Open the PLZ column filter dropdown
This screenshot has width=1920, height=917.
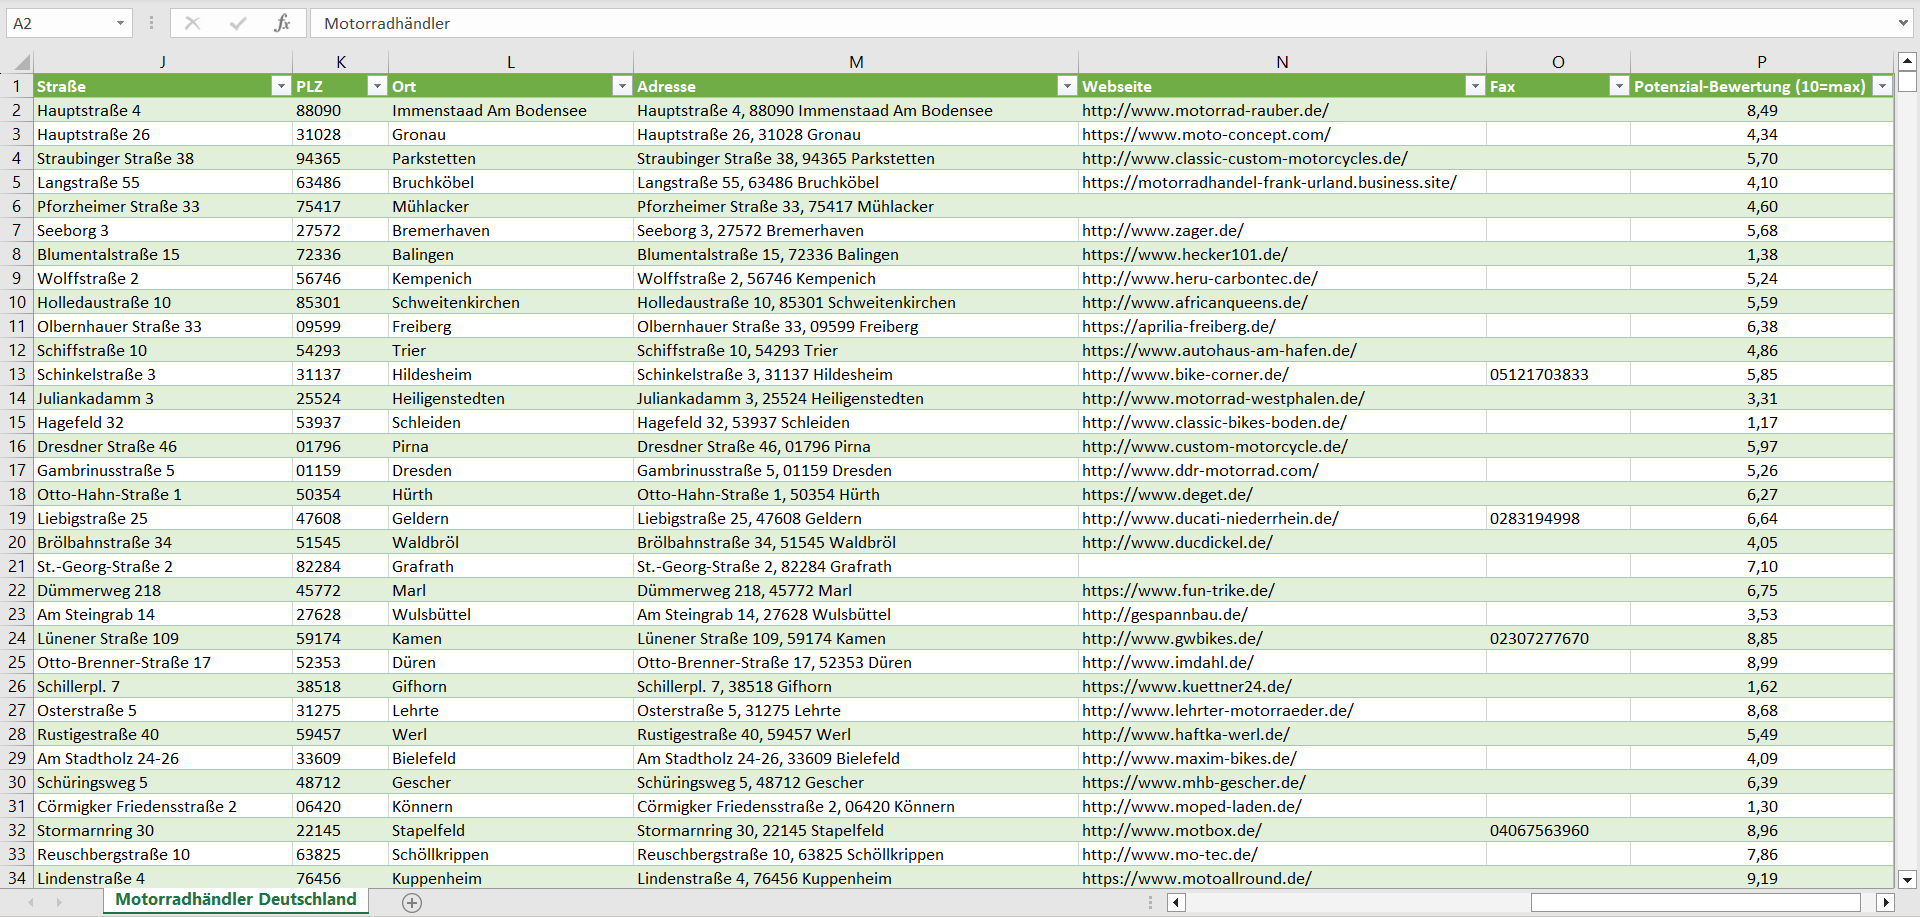point(377,86)
